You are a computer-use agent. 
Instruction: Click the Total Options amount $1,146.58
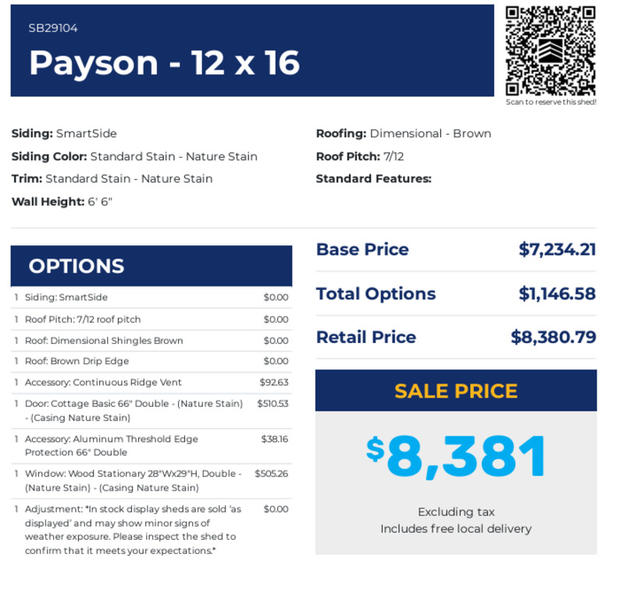pyautogui.click(x=557, y=294)
